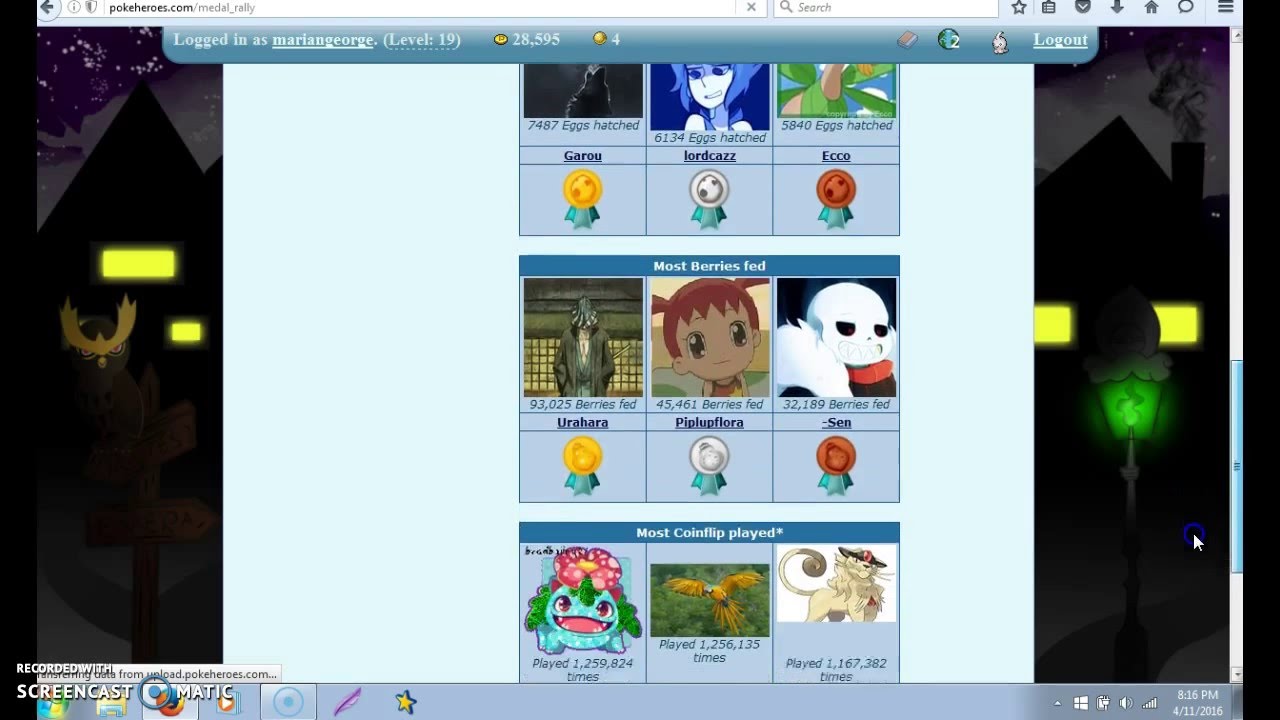Open the globe notifications icon showing 2
Image resolution: width=1280 pixels, height=720 pixels.
click(949, 40)
